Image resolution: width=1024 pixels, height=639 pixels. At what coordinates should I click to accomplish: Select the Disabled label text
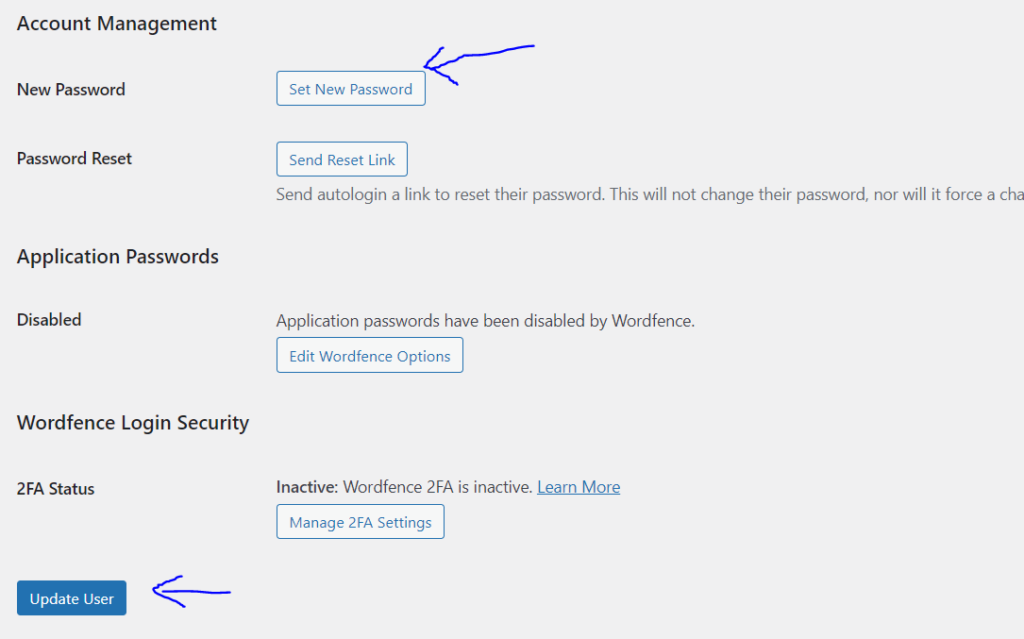point(49,320)
